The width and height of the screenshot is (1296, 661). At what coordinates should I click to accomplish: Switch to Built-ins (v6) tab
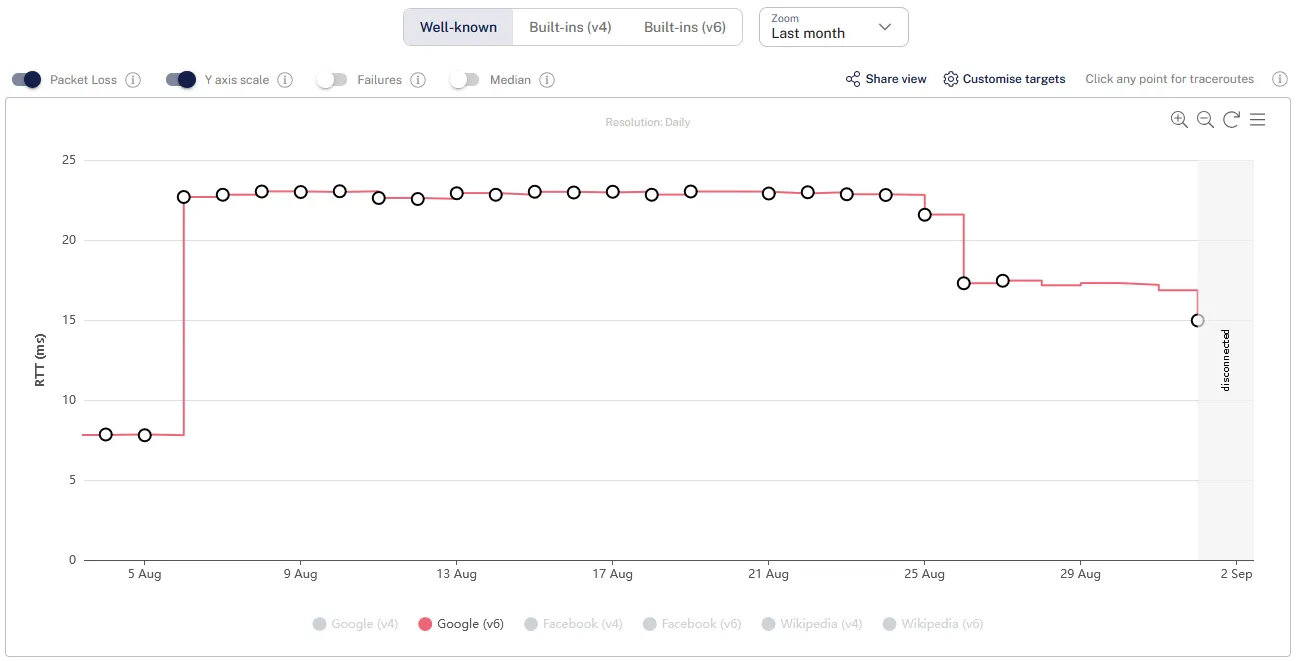click(x=685, y=27)
